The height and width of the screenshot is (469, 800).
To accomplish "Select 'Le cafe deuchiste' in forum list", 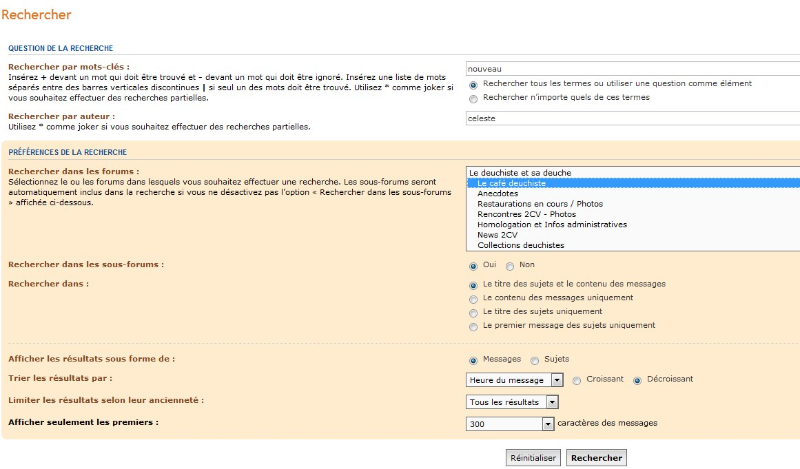I will 511,183.
